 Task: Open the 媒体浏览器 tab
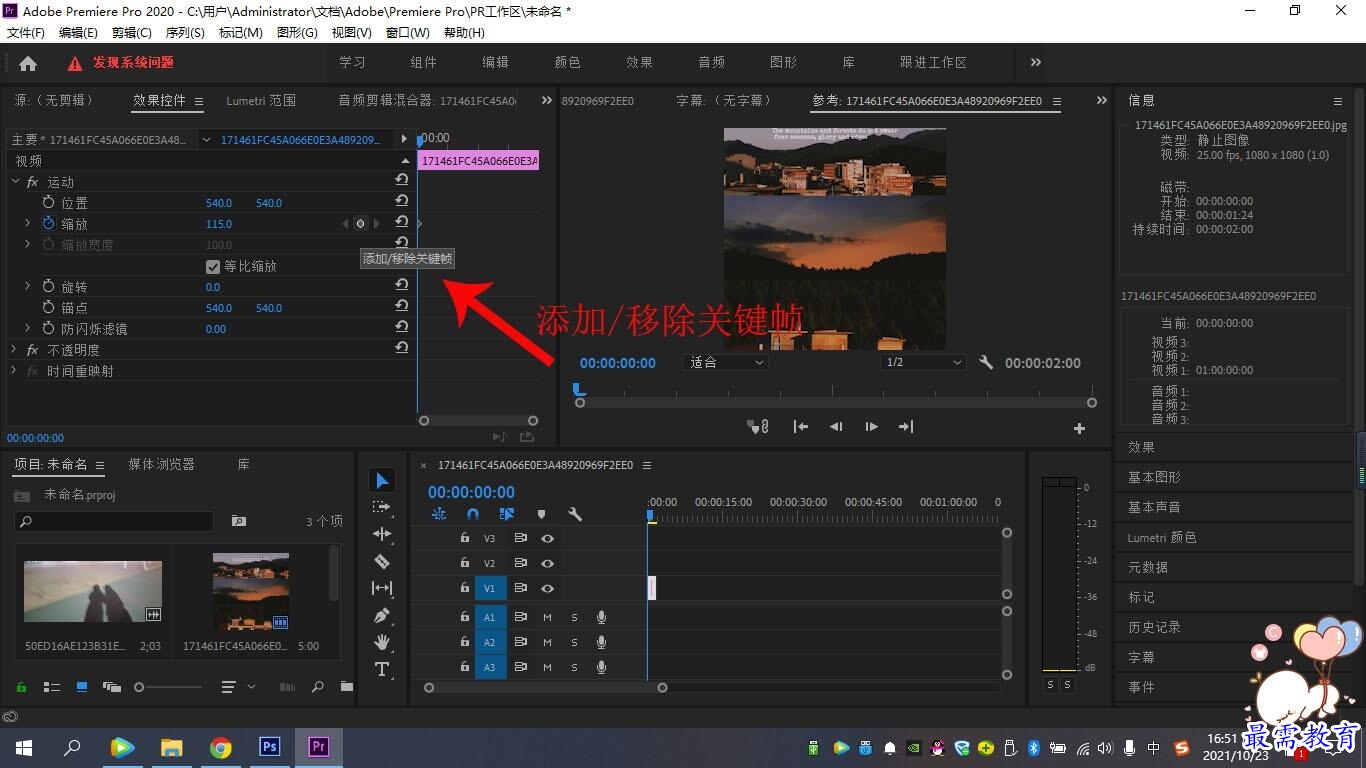pos(161,464)
